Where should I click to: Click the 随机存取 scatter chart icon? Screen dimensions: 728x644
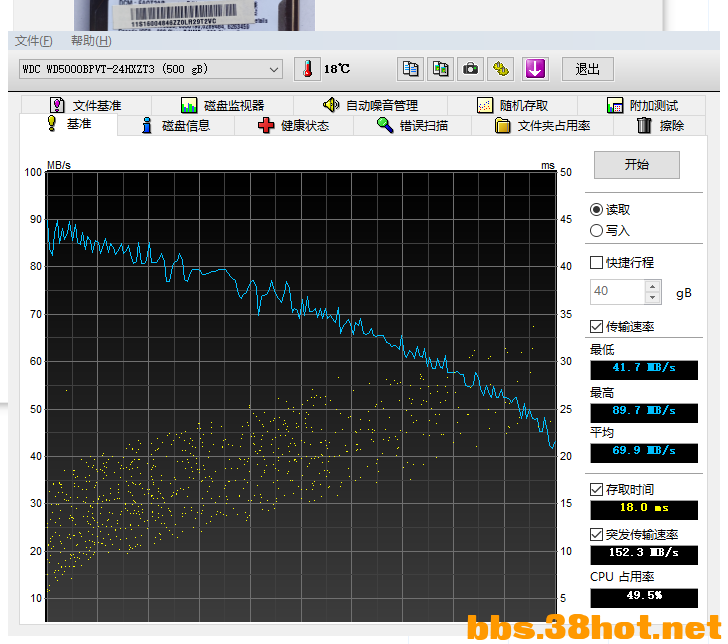pos(485,105)
